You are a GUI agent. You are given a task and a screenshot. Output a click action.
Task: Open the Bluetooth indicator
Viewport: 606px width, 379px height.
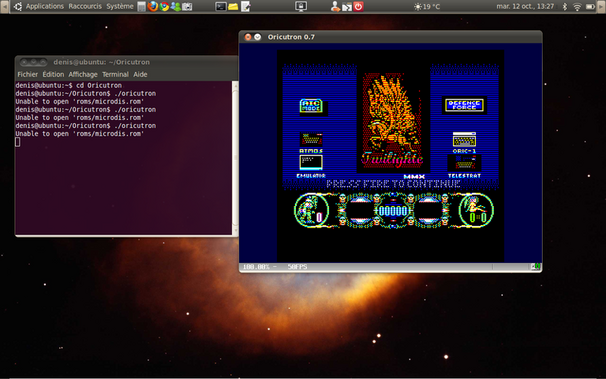click(x=564, y=7)
